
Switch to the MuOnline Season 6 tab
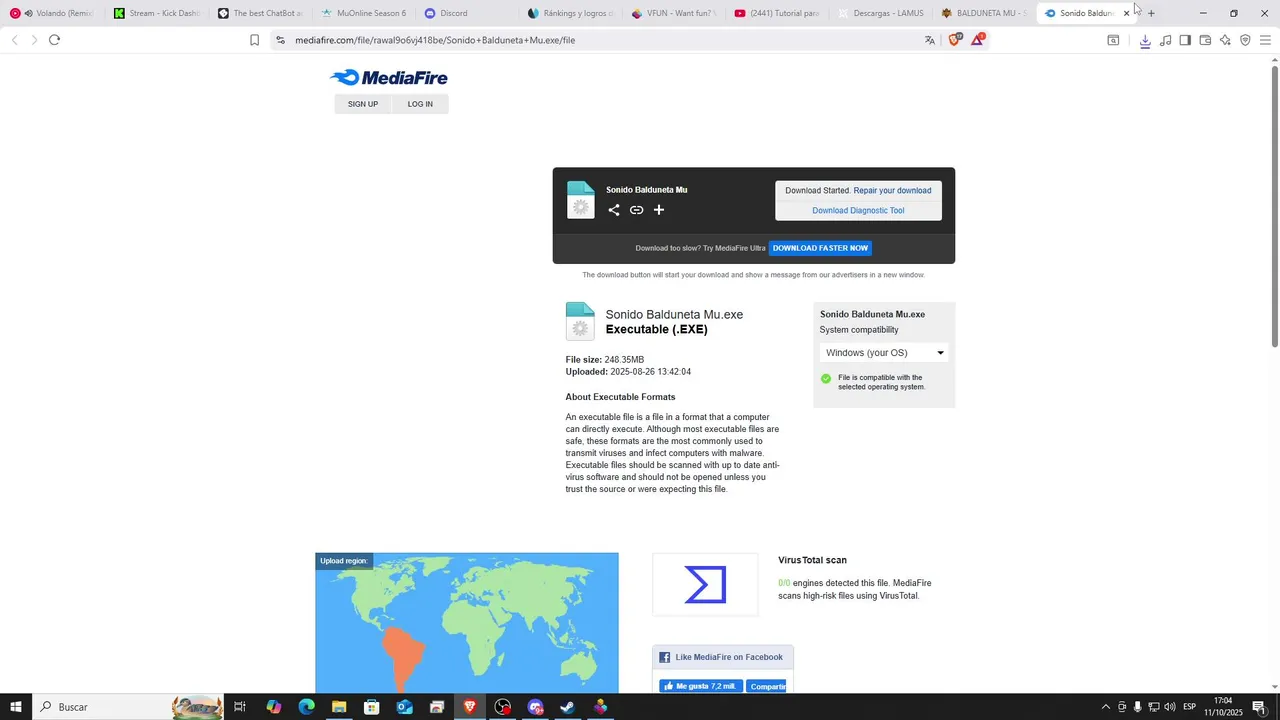tap(363, 13)
